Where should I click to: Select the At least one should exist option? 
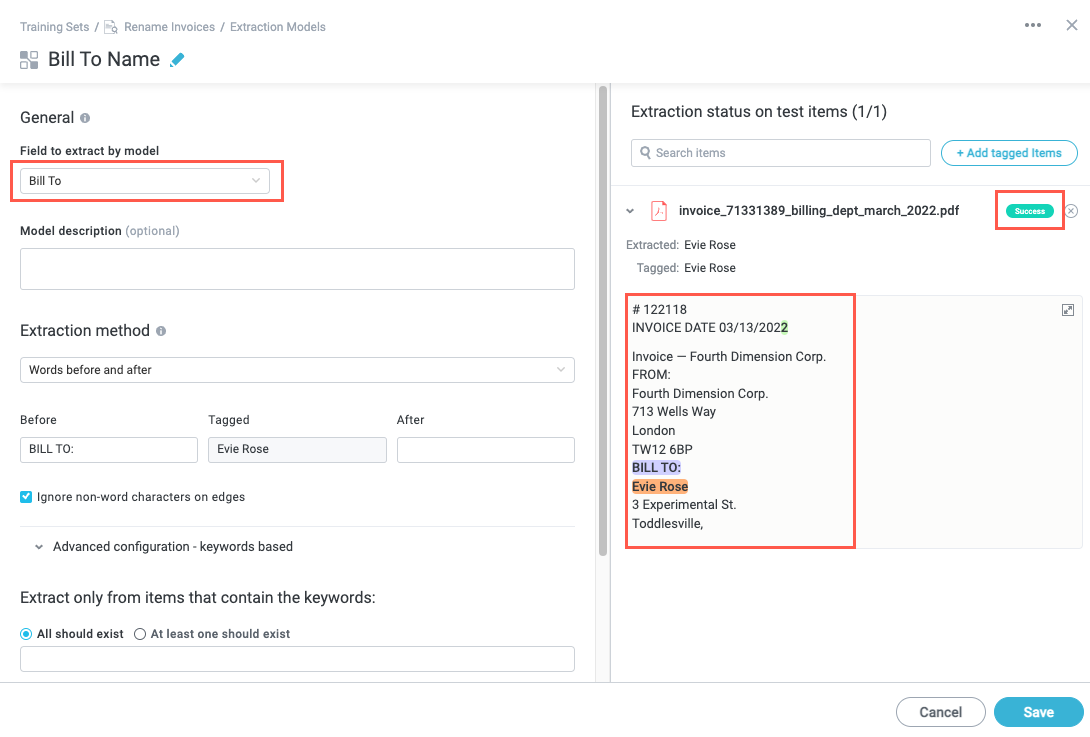coord(140,634)
